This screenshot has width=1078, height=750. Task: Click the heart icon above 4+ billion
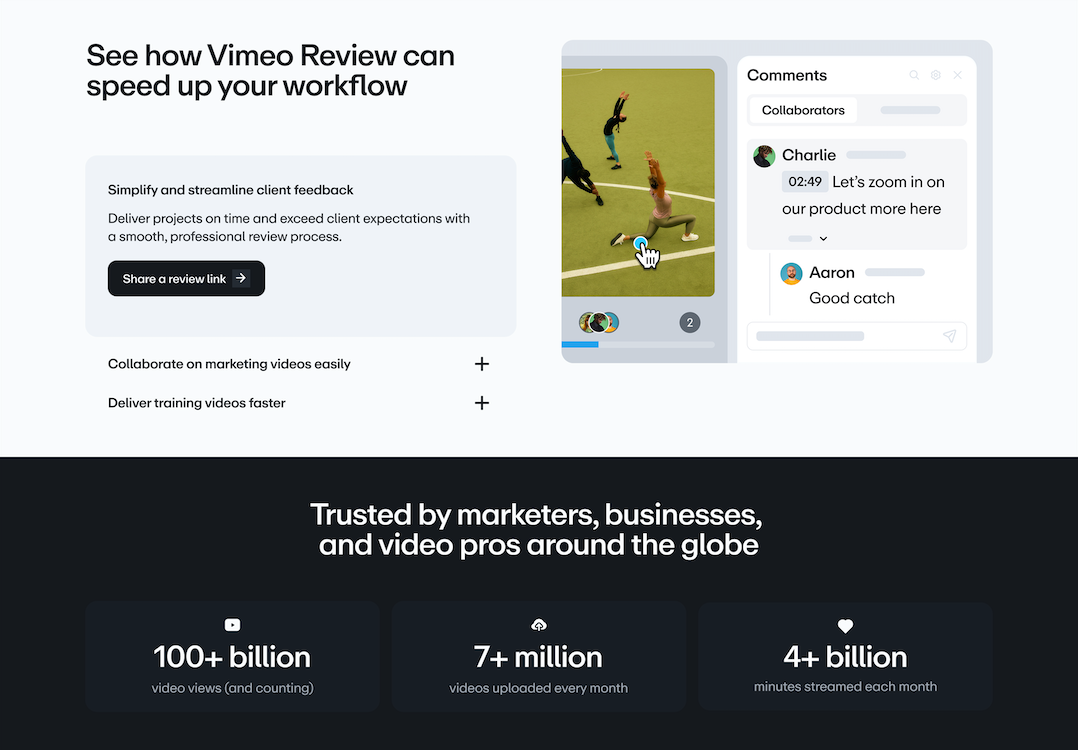point(845,626)
